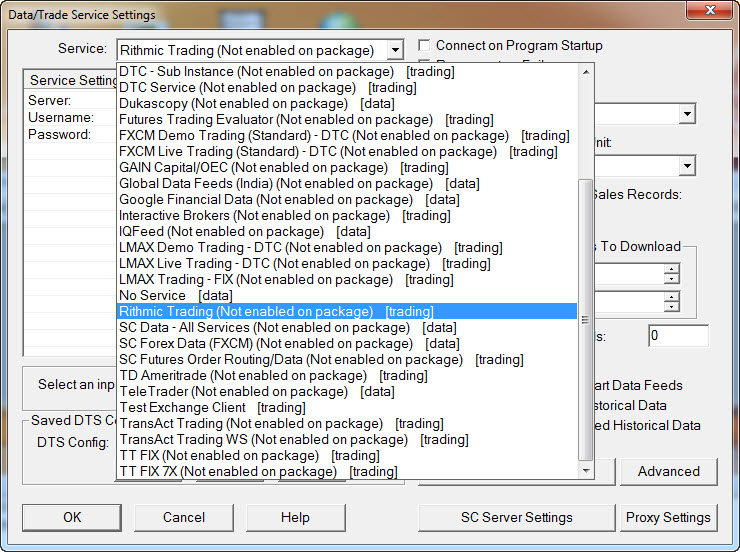Pick Futures Trading Evaluator option
The height and width of the screenshot is (552, 740).
coord(346,120)
